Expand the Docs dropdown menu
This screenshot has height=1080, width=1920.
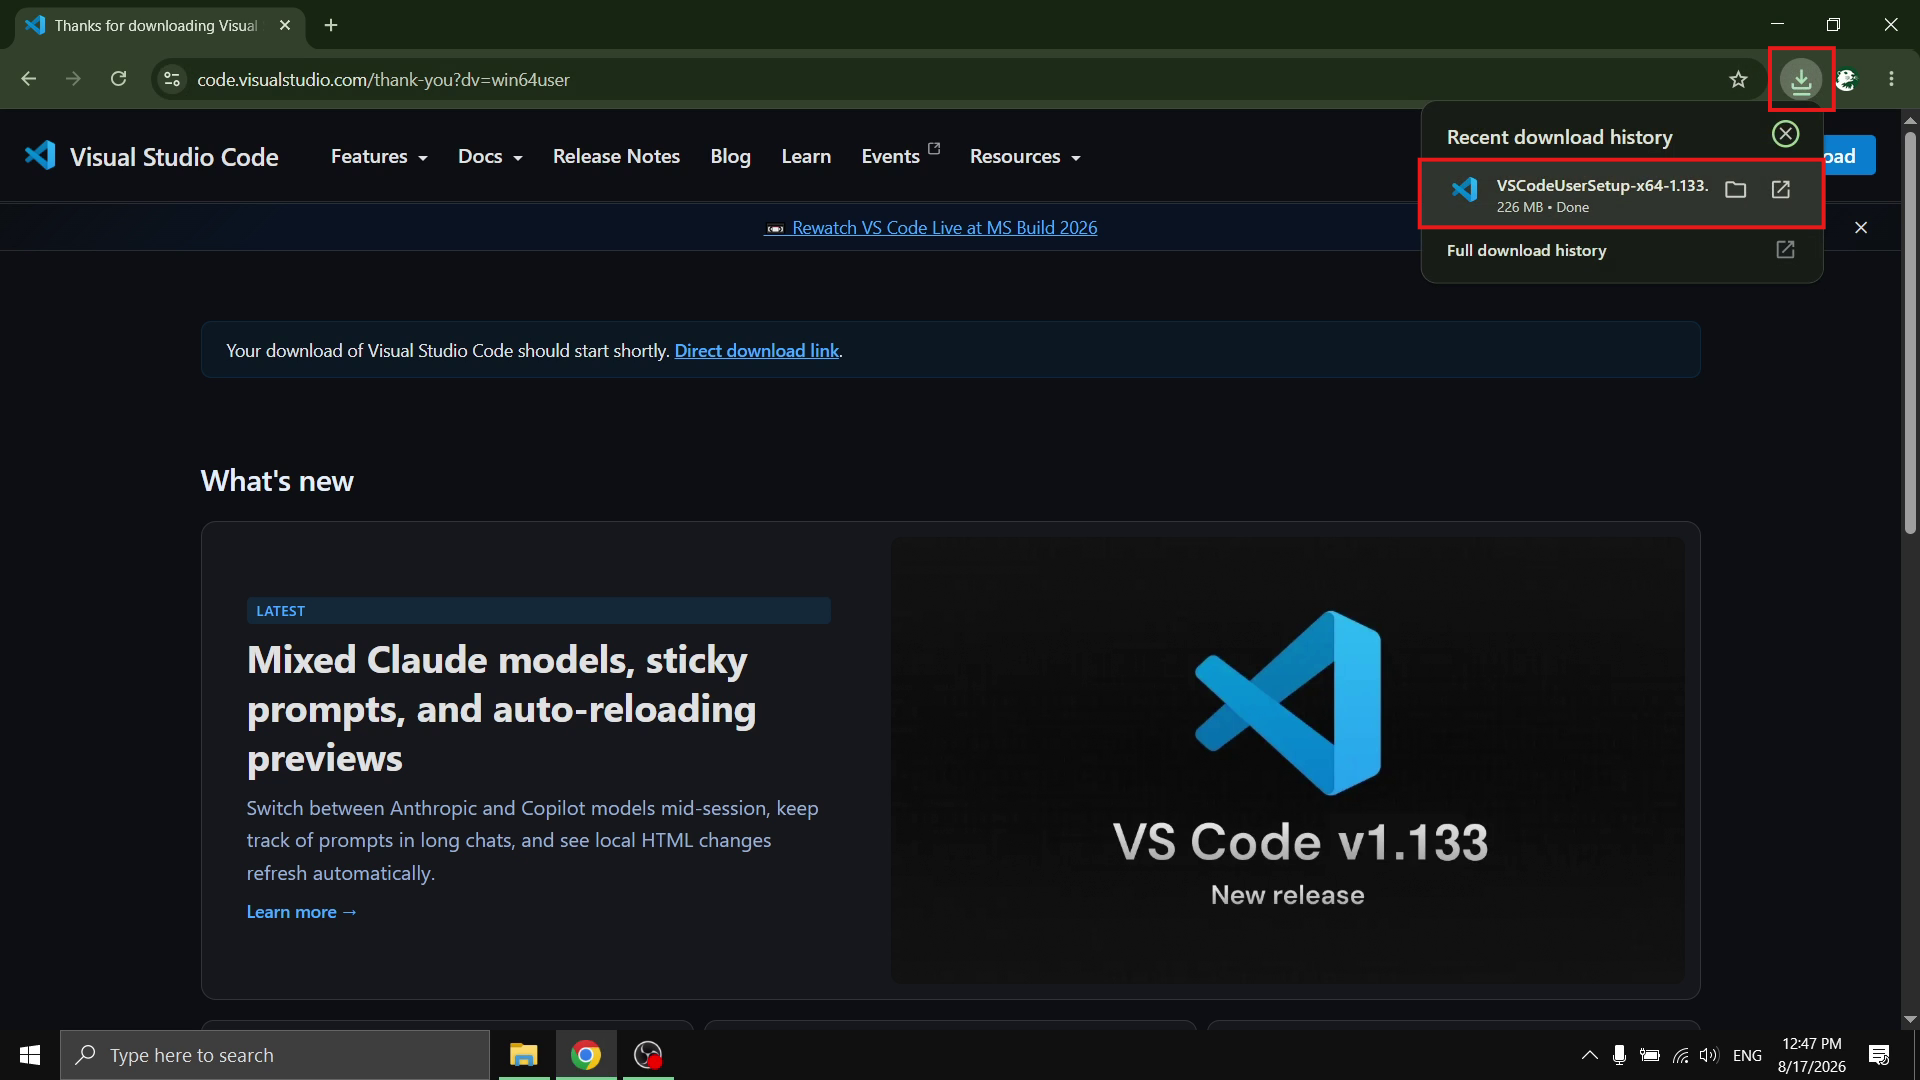[490, 156]
